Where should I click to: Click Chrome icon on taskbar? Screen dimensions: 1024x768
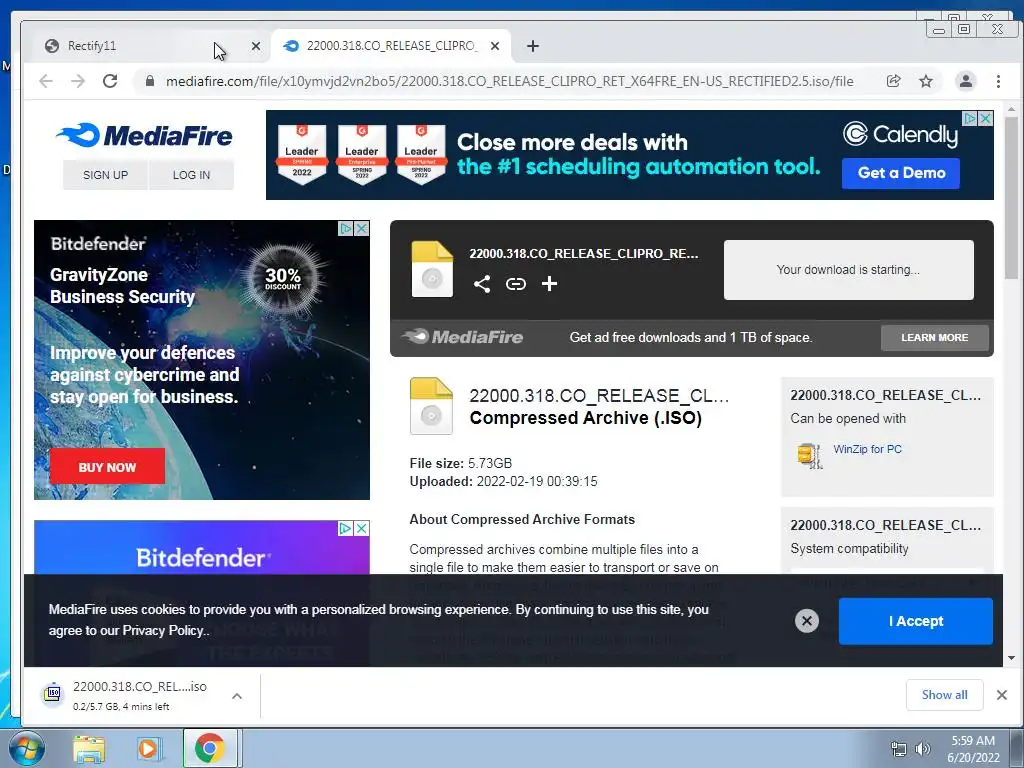209,748
